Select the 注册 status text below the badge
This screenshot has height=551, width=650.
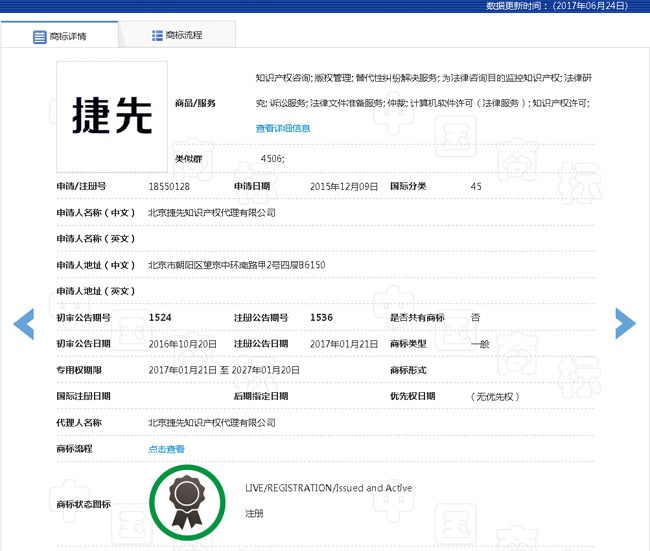254,514
